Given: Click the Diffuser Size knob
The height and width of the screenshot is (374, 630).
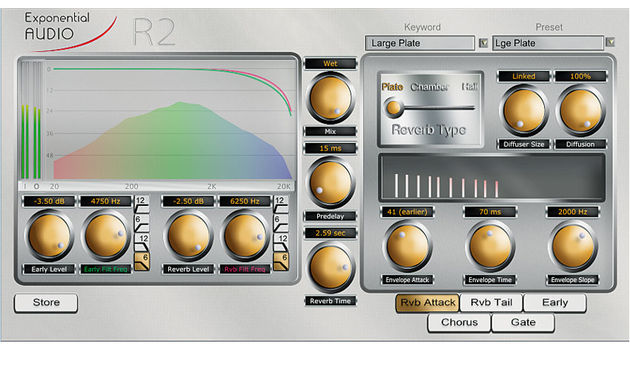Looking at the screenshot, I should [x=524, y=111].
